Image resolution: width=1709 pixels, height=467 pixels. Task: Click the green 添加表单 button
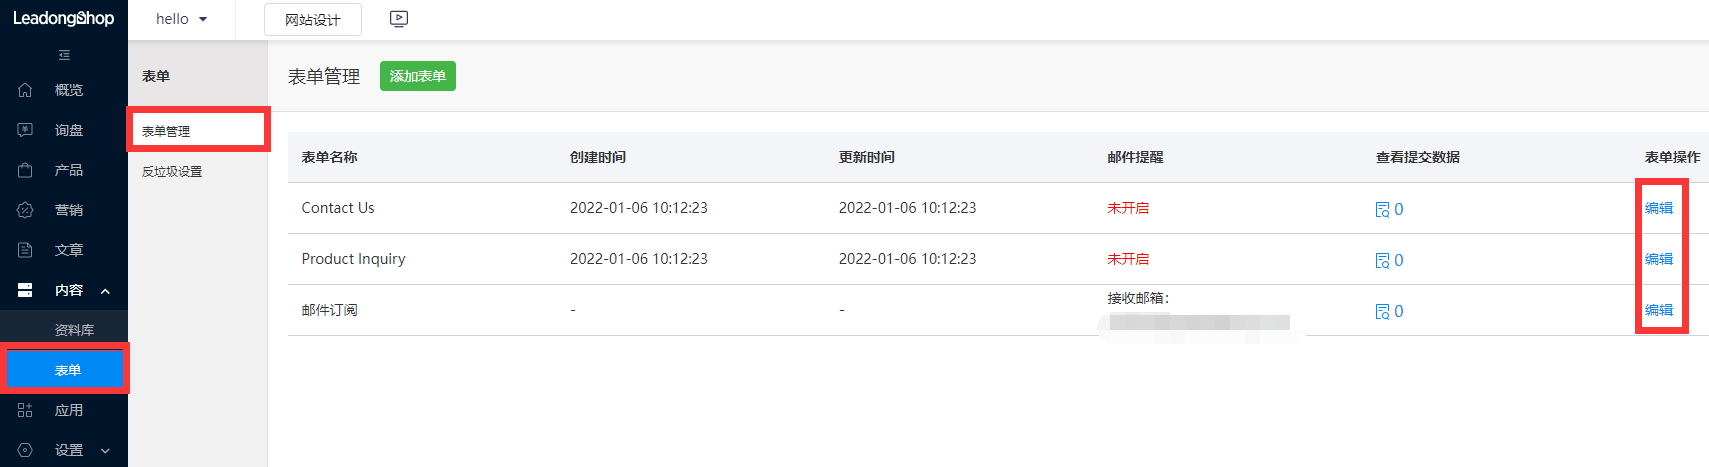tap(417, 76)
